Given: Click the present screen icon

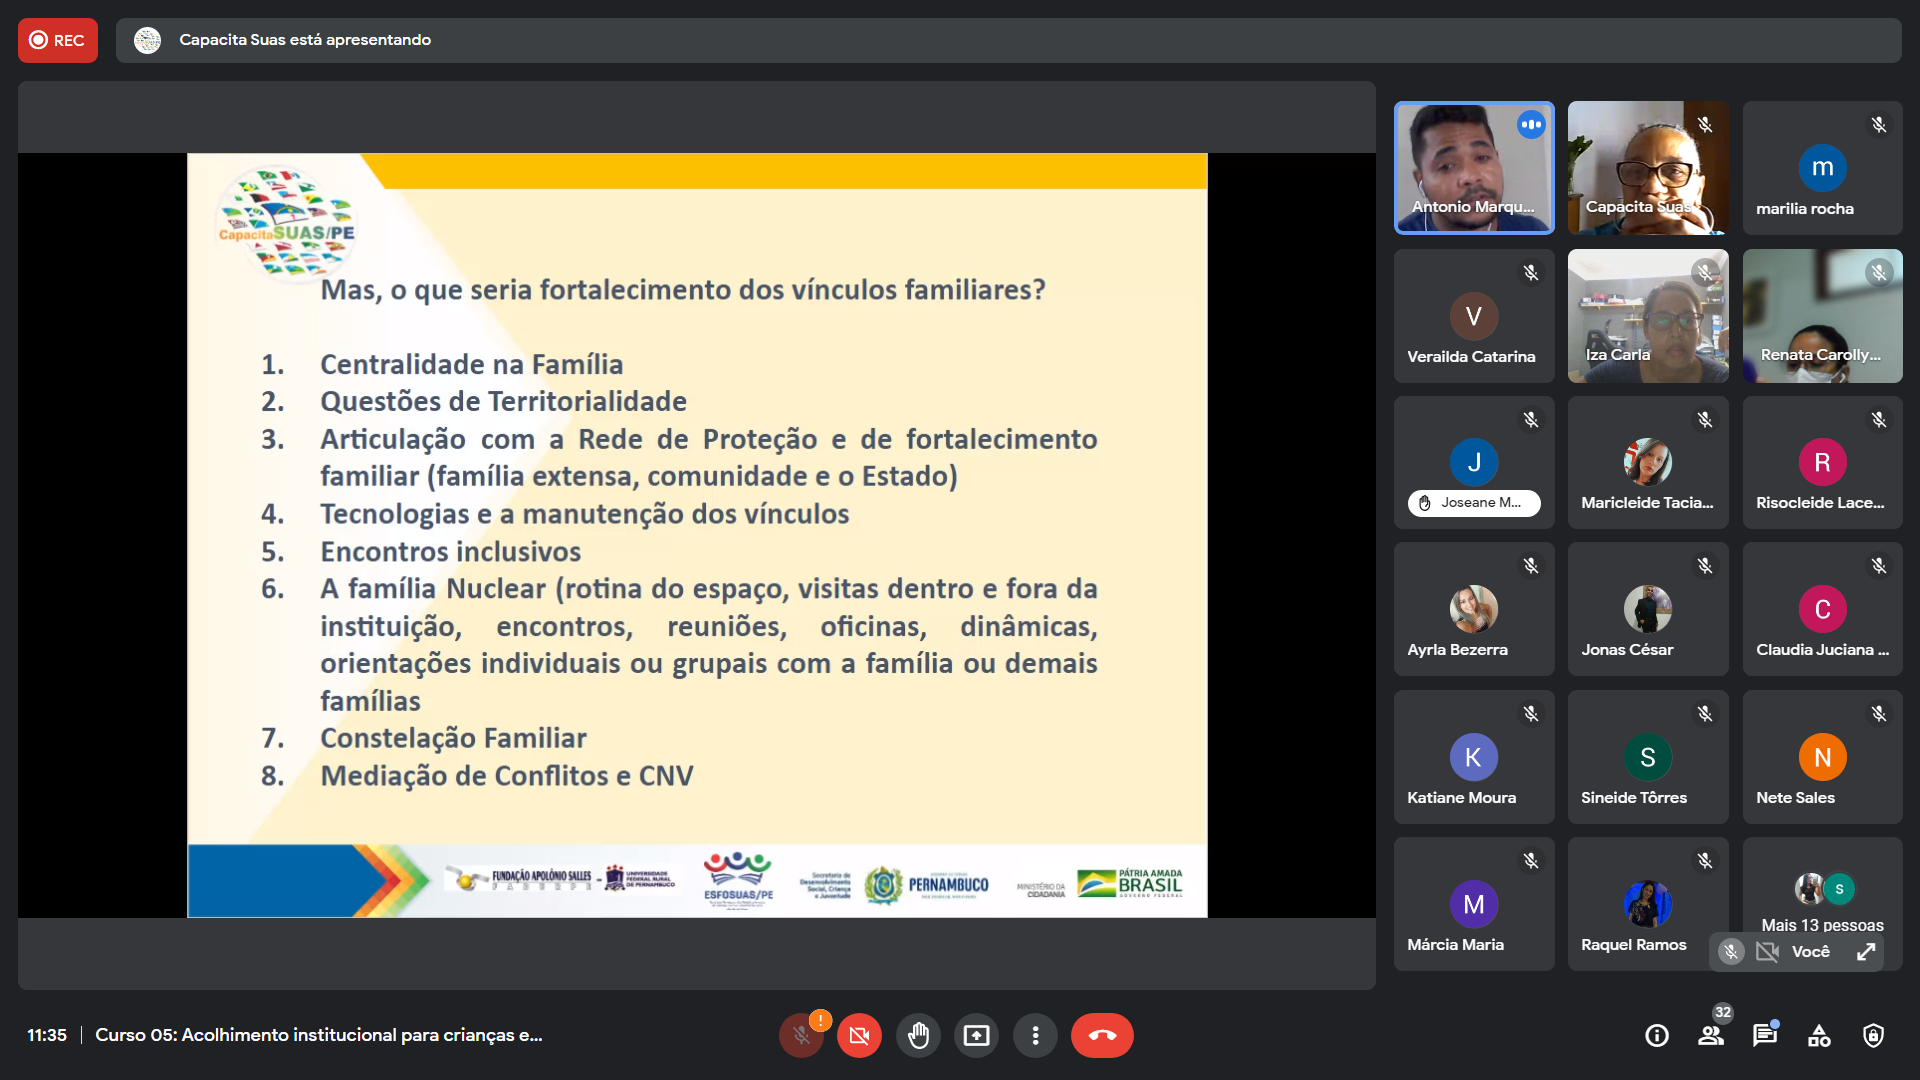Looking at the screenshot, I should tap(976, 1035).
